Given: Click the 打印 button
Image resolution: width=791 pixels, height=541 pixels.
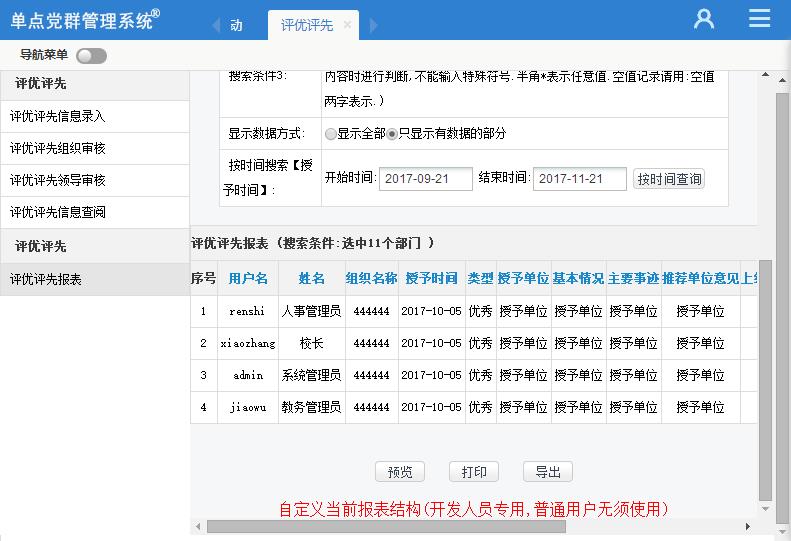Looking at the screenshot, I should (474, 472).
